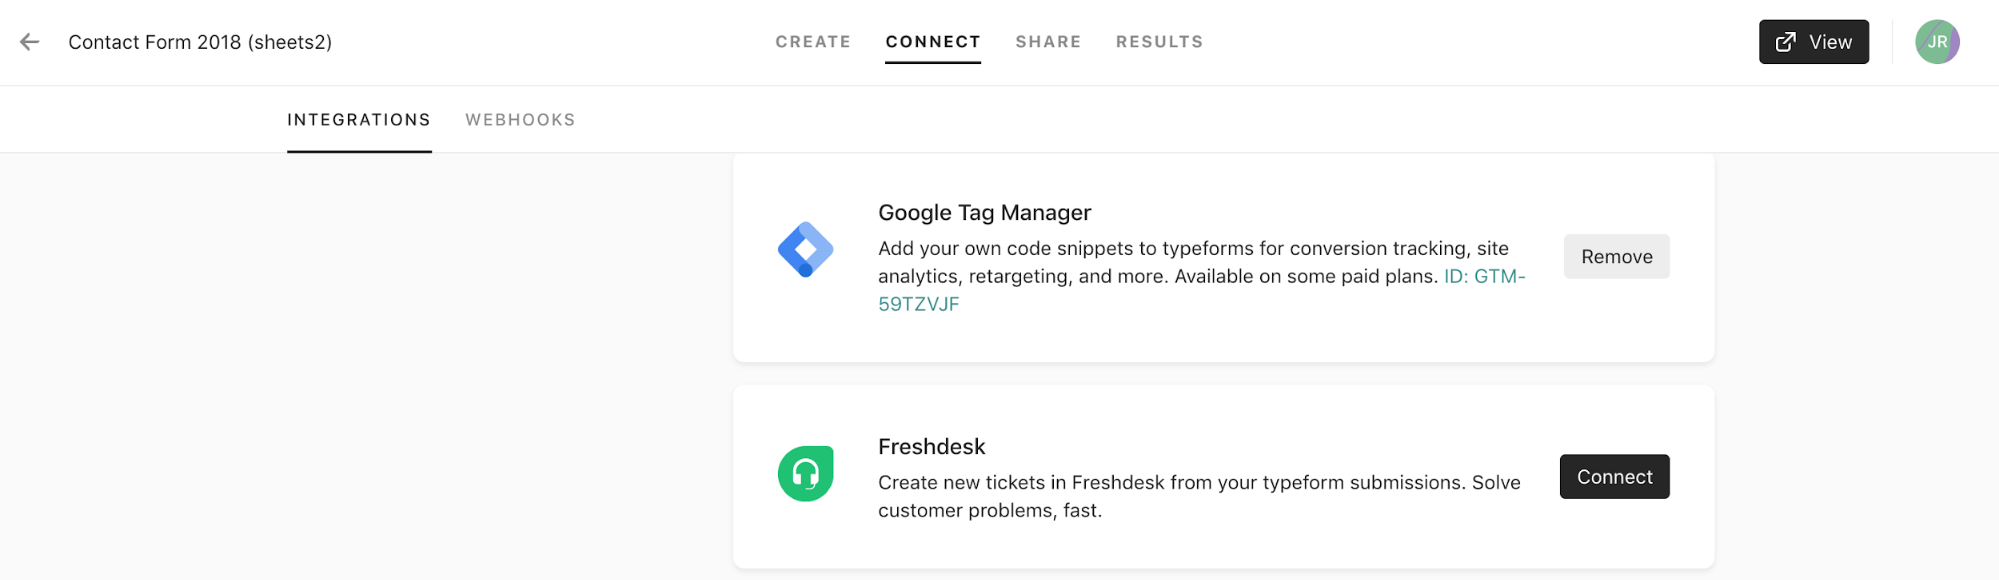Click the green Freshdesk headset icon
The height and width of the screenshot is (580, 1999).
point(805,474)
